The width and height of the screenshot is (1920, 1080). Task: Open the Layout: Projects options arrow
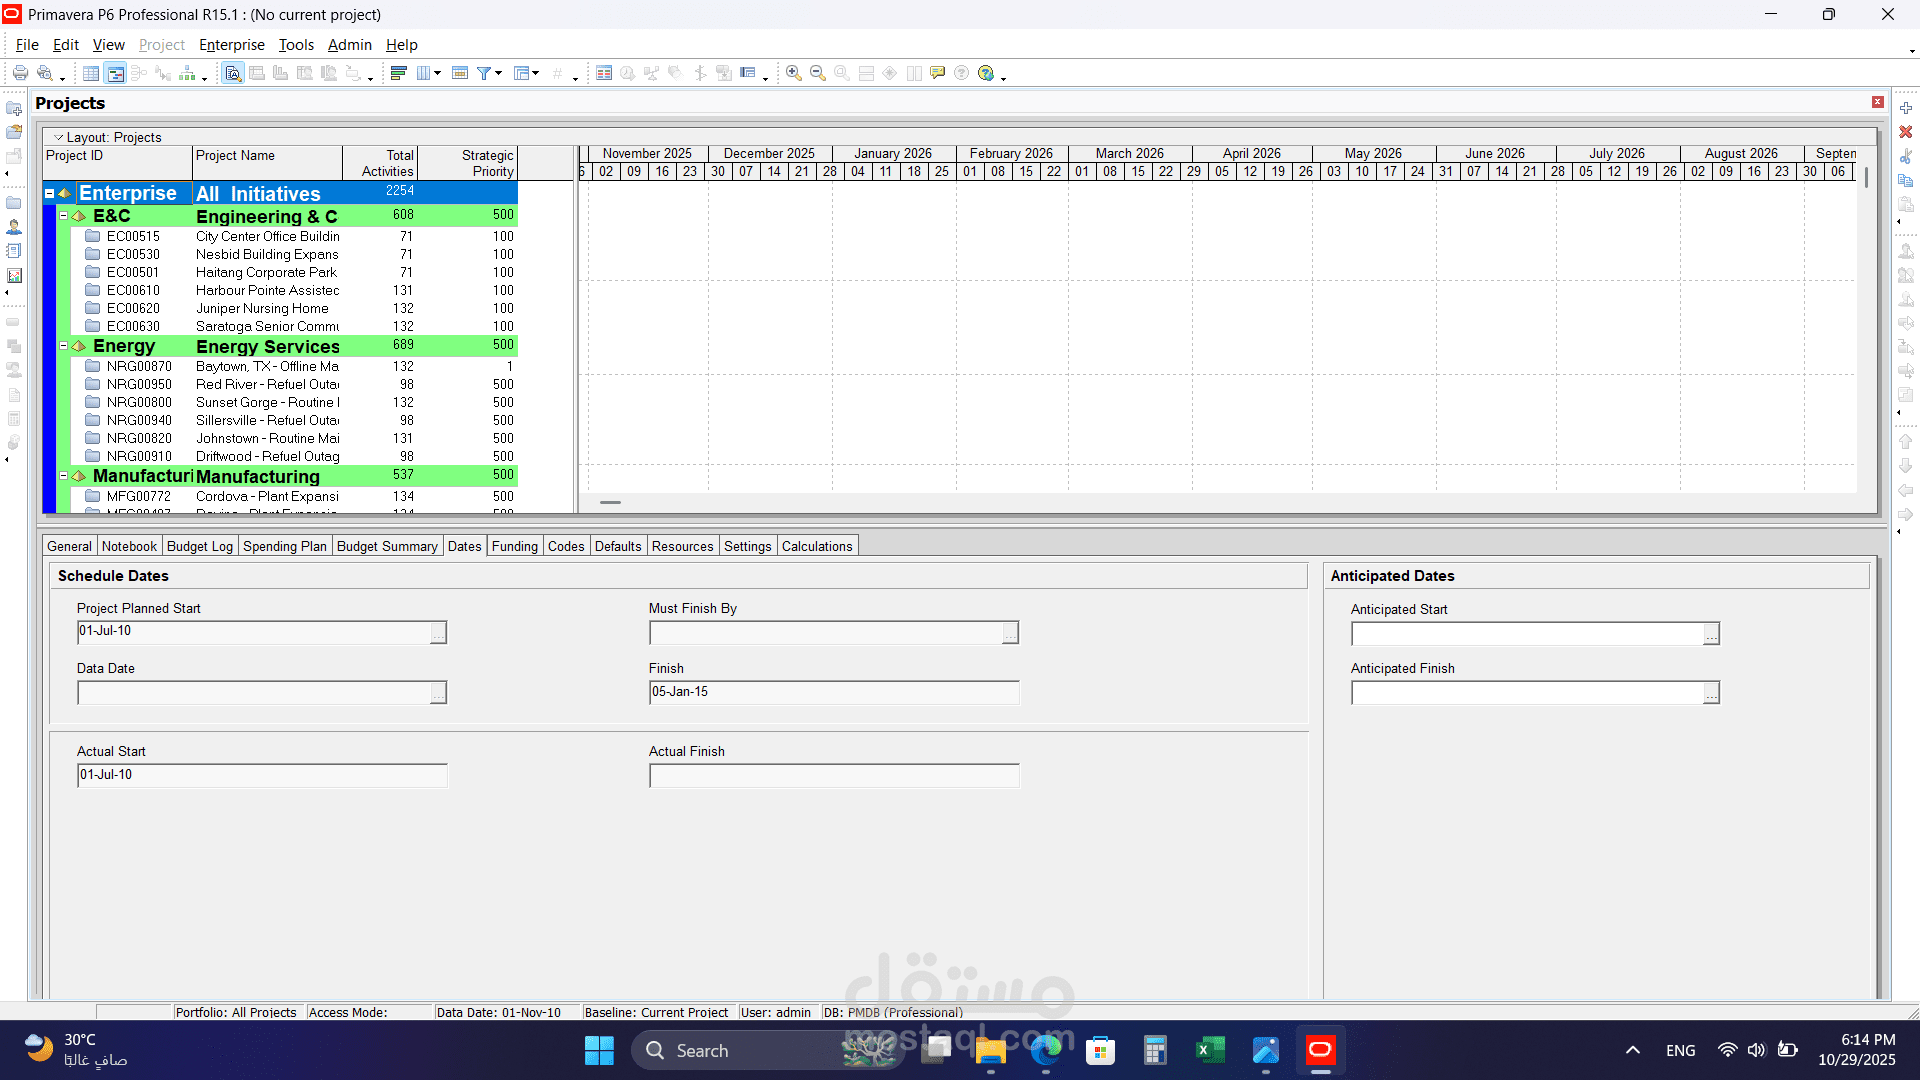pos(58,138)
